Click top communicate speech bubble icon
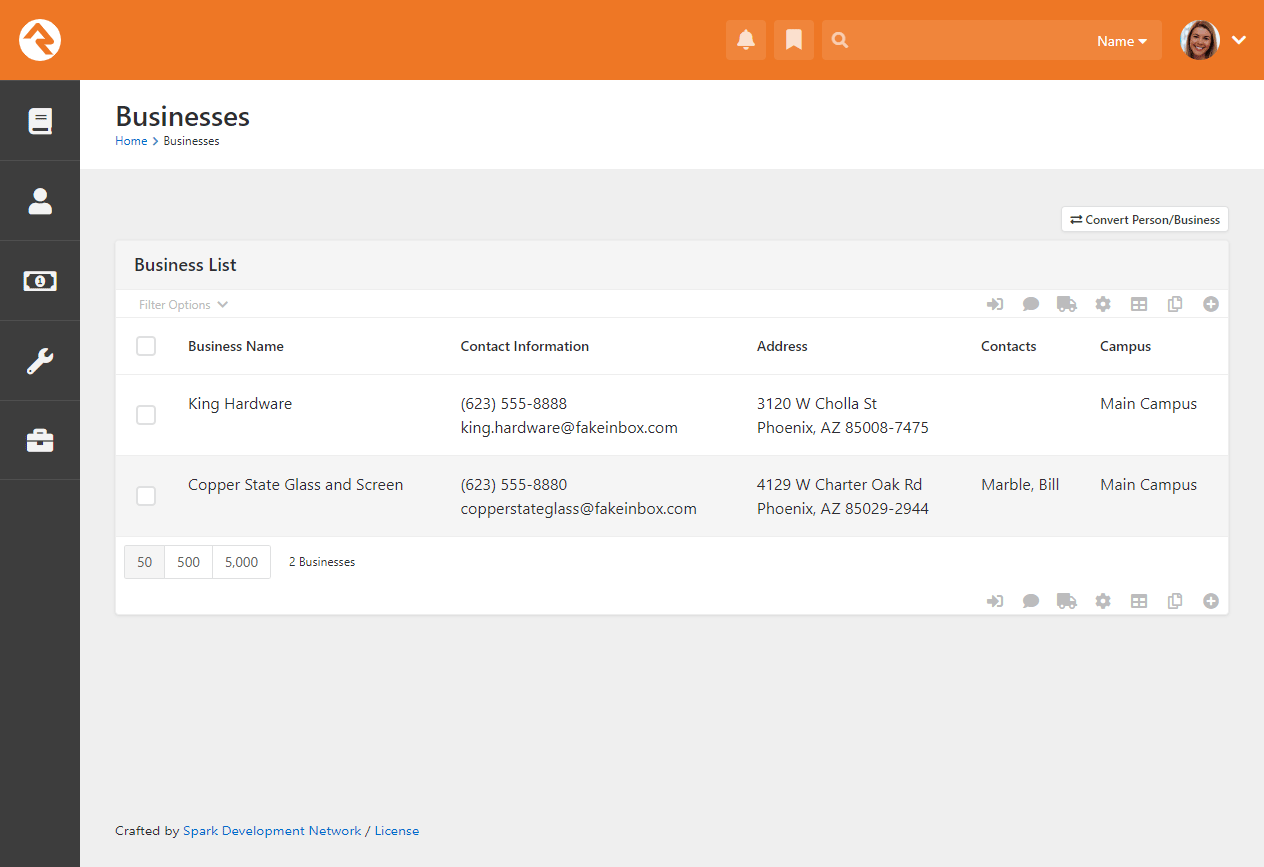Screen dimensions: 1264x867 (1031, 304)
